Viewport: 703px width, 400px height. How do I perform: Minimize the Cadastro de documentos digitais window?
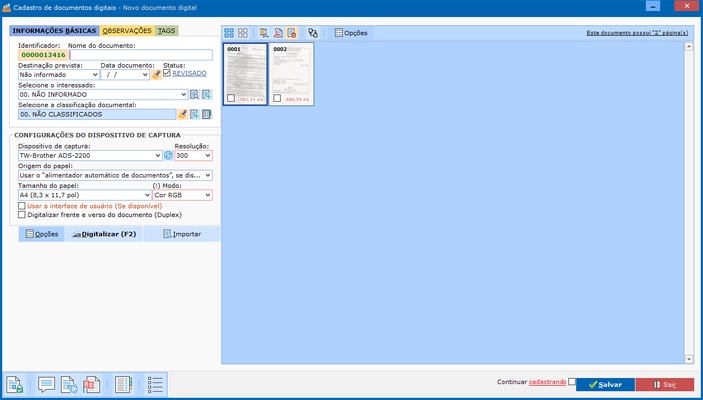(653, 6)
